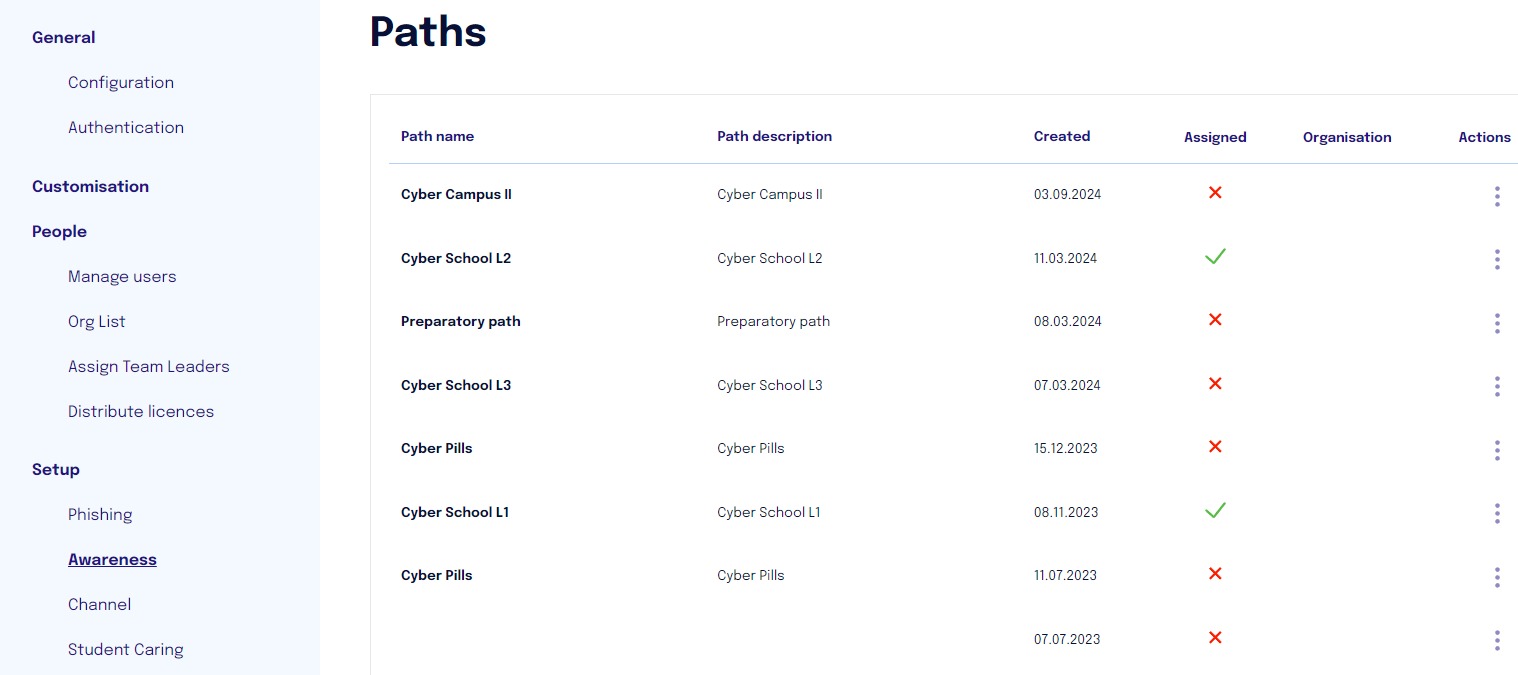This screenshot has width=1518, height=675.
Task: Open Channel setup page
Action: [x=100, y=605]
